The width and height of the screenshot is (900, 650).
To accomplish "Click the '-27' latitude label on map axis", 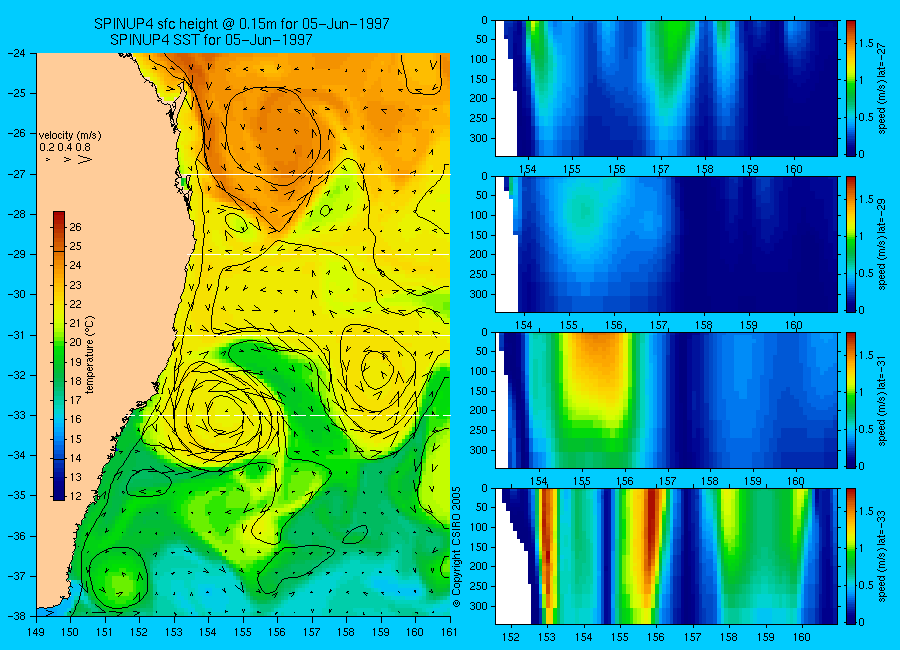I will (16, 174).
